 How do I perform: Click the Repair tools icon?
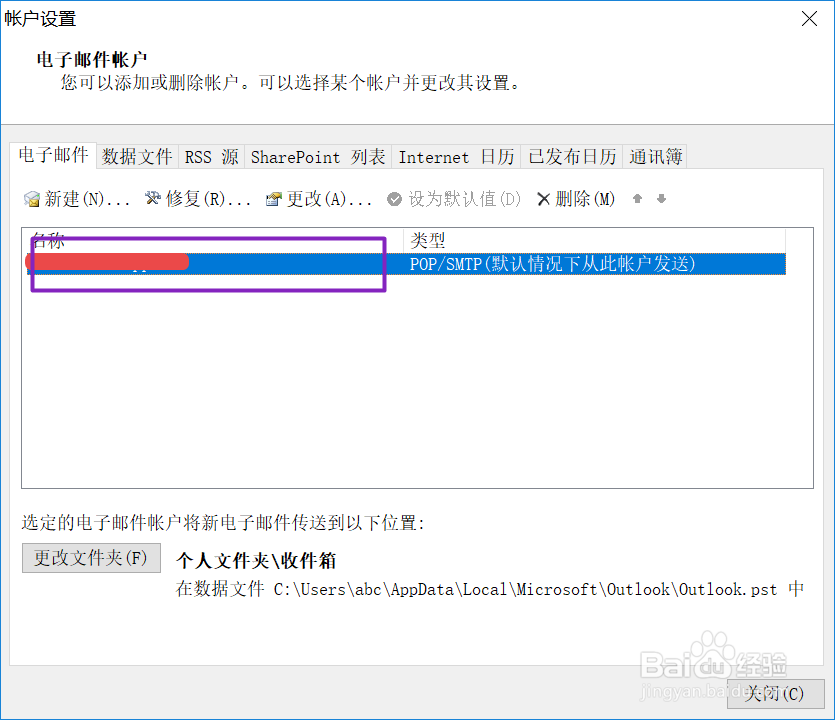point(153,199)
